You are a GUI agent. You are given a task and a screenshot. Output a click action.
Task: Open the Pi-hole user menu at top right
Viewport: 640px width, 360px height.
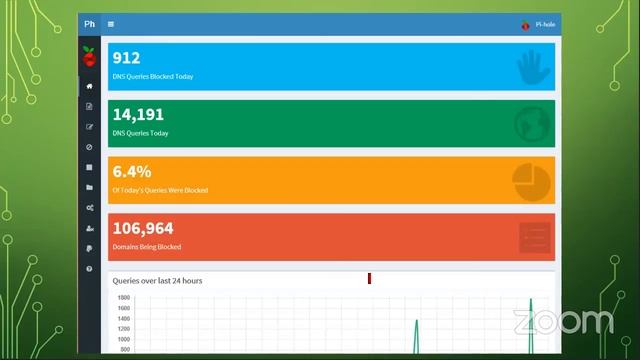point(538,24)
